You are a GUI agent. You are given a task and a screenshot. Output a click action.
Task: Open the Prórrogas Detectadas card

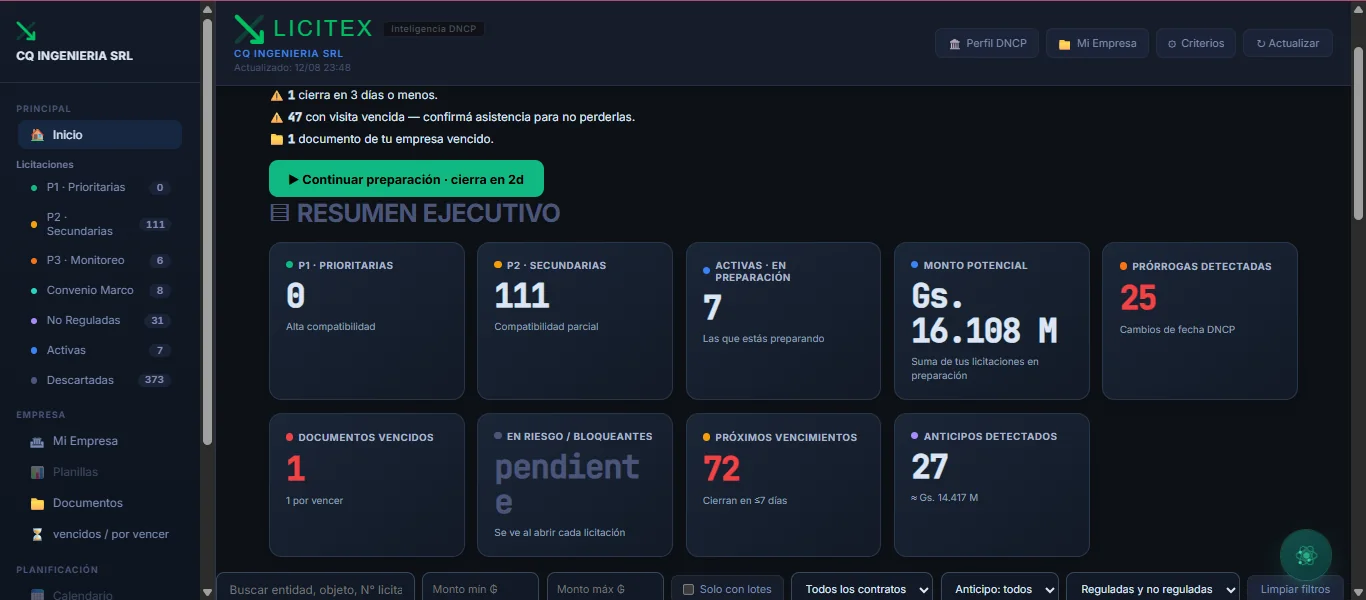(x=1200, y=321)
